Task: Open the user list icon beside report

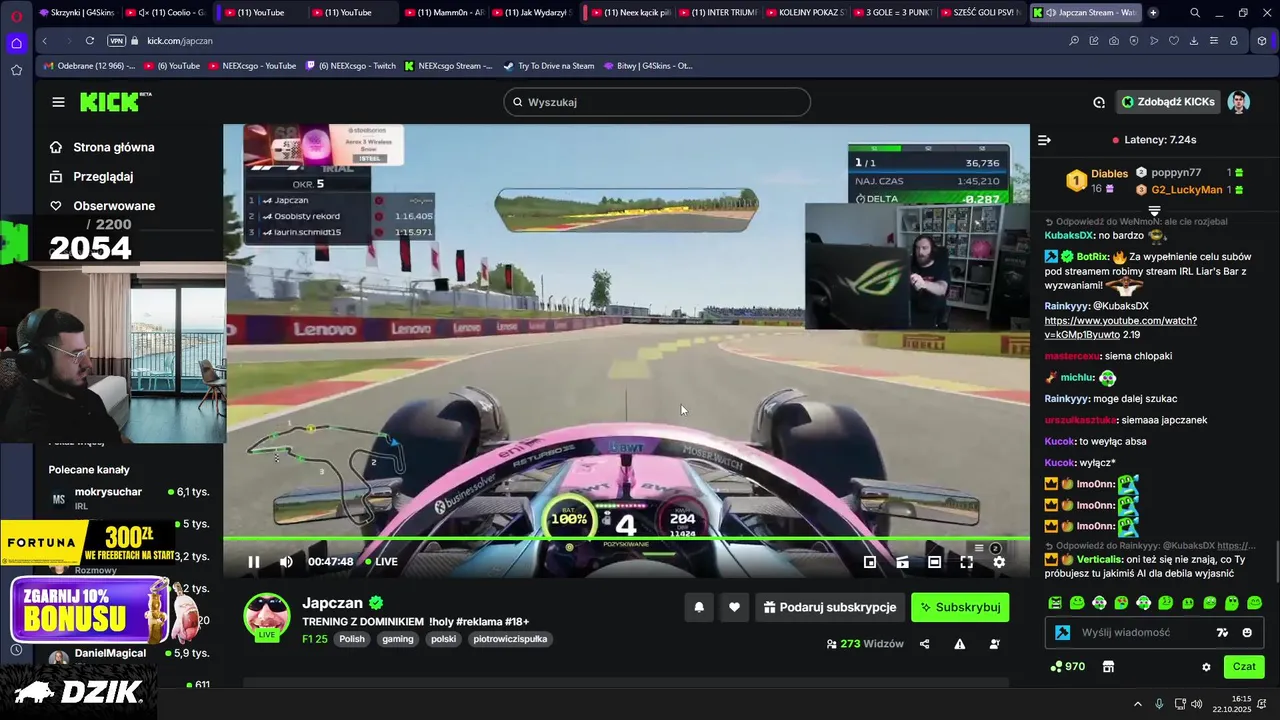Action: (994, 644)
